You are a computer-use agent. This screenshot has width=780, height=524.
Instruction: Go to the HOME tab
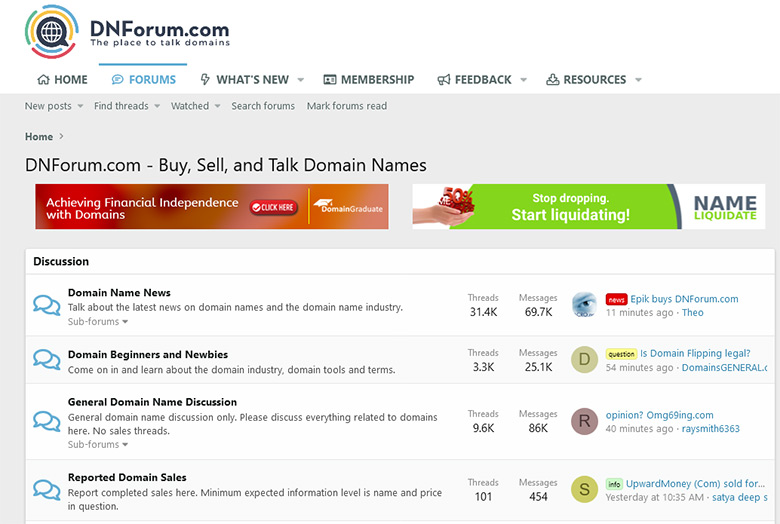(62, 80)
